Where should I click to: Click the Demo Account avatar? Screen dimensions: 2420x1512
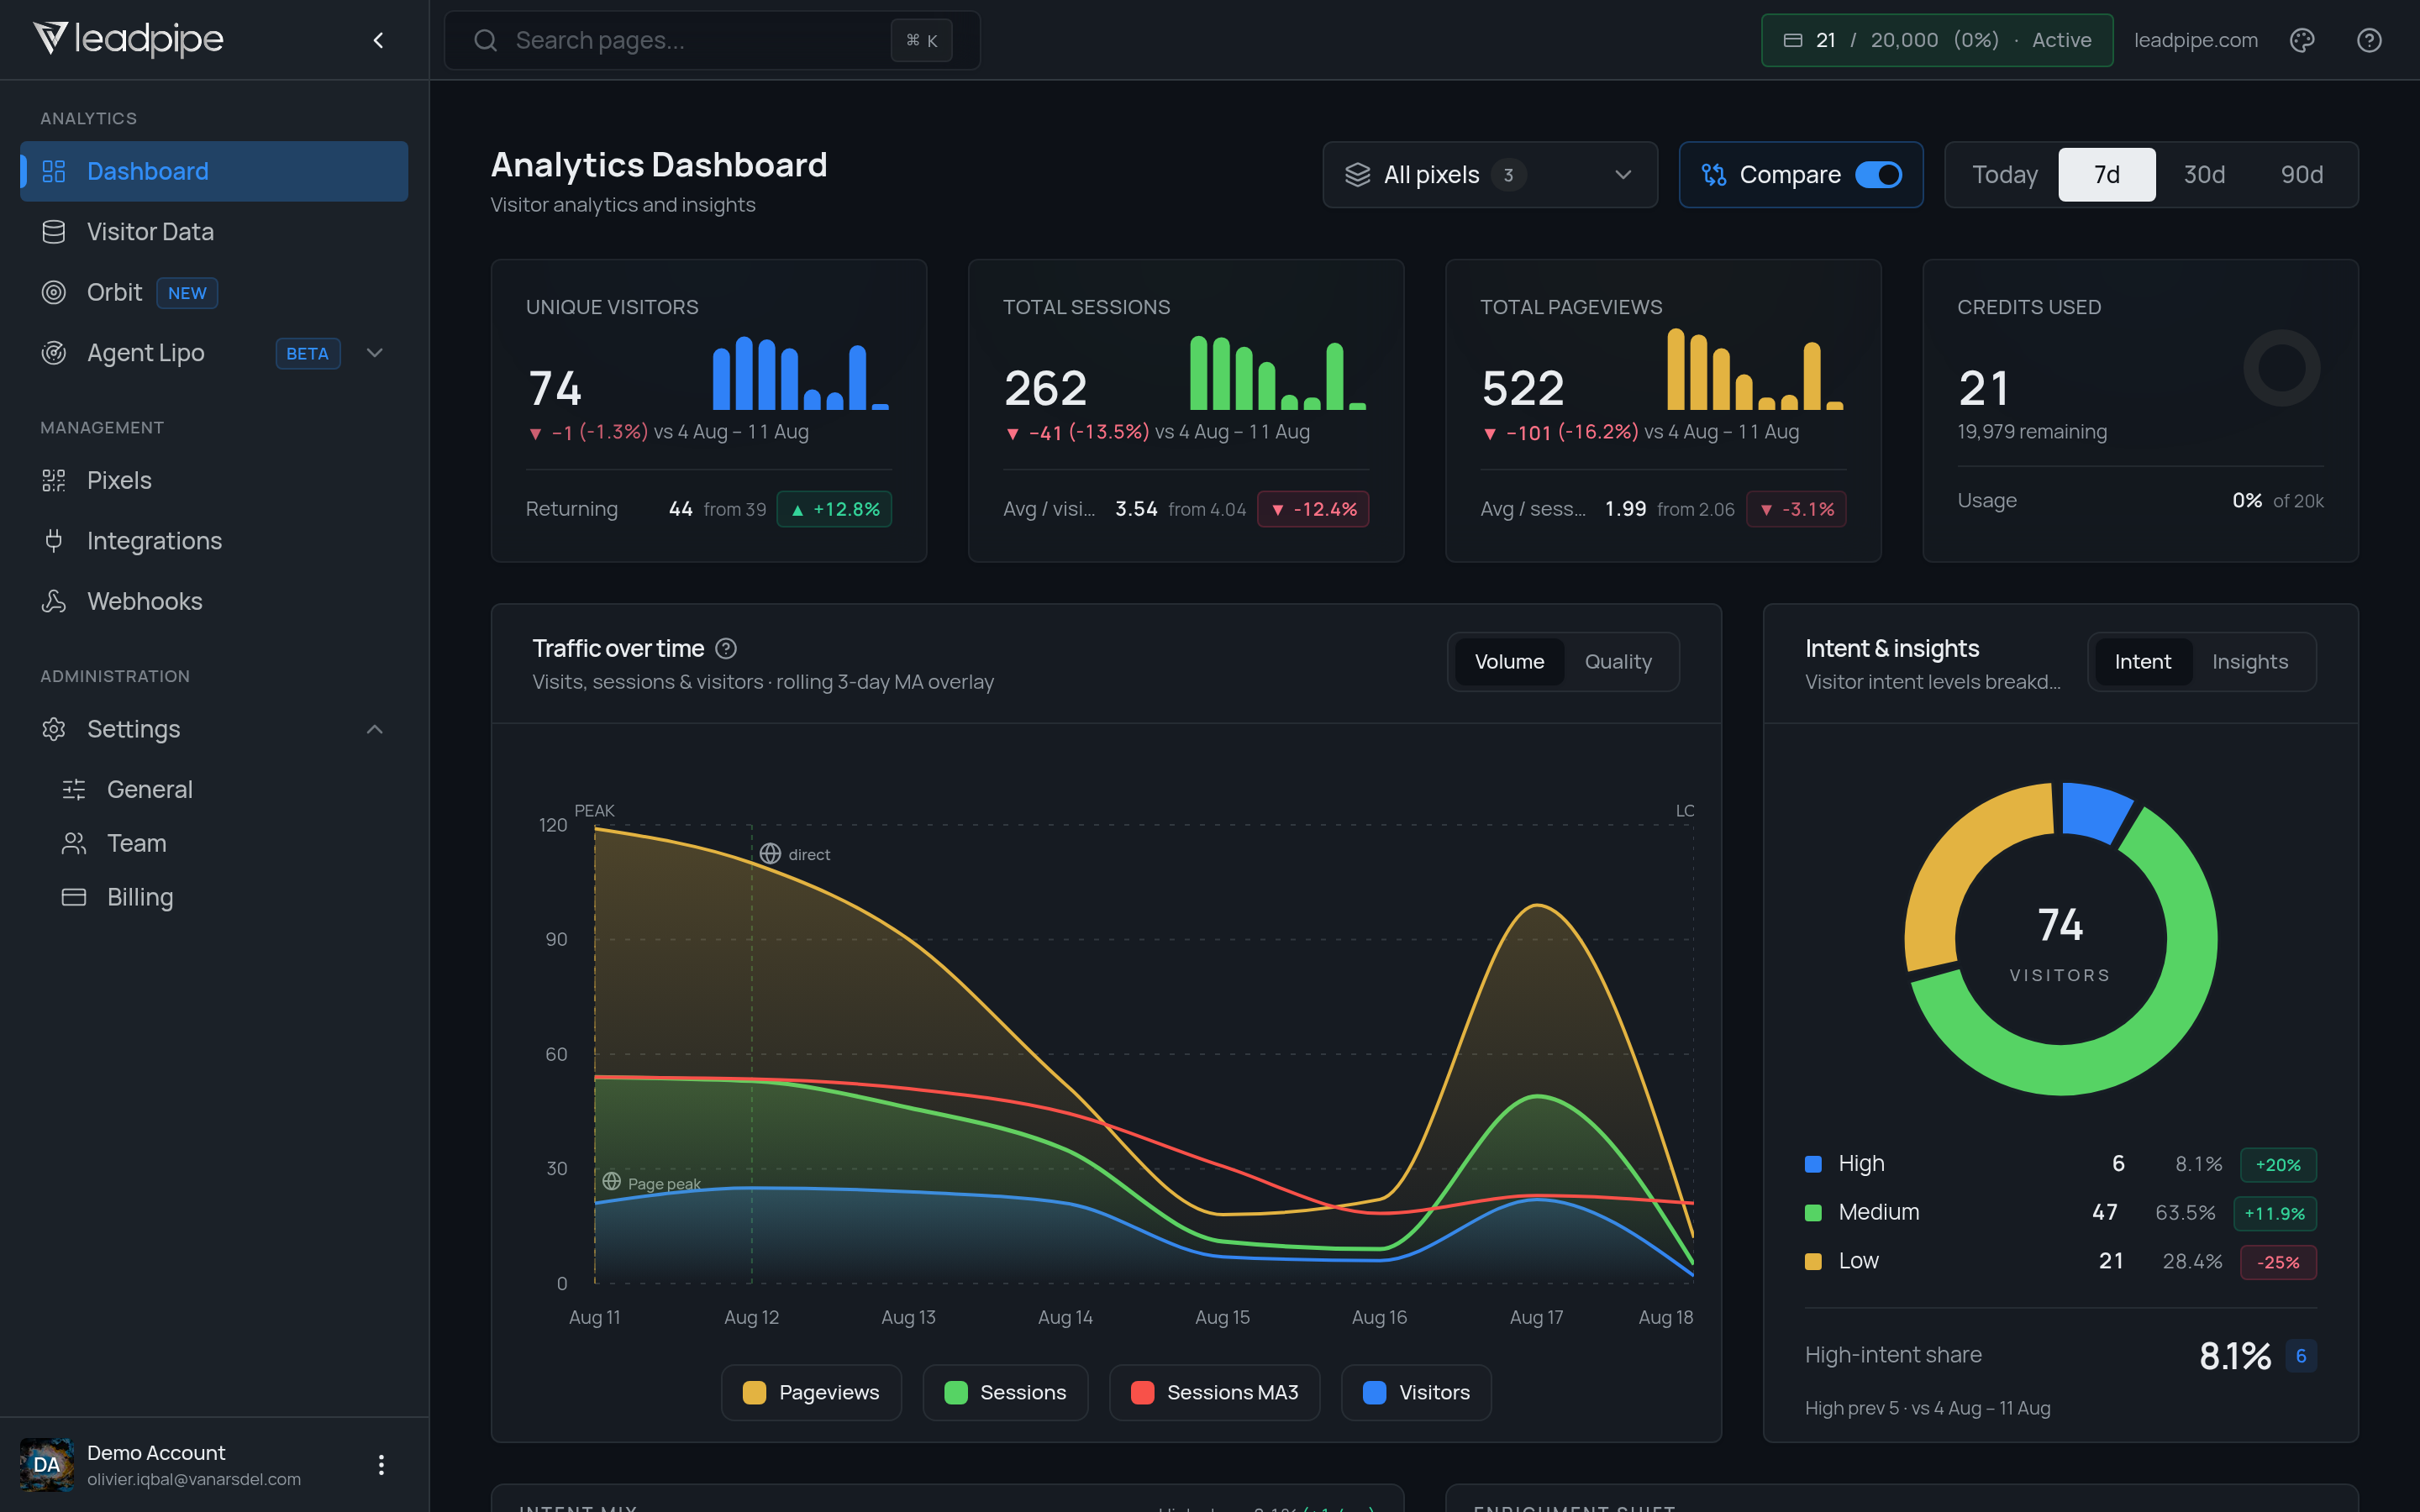tap(47, 1465)
